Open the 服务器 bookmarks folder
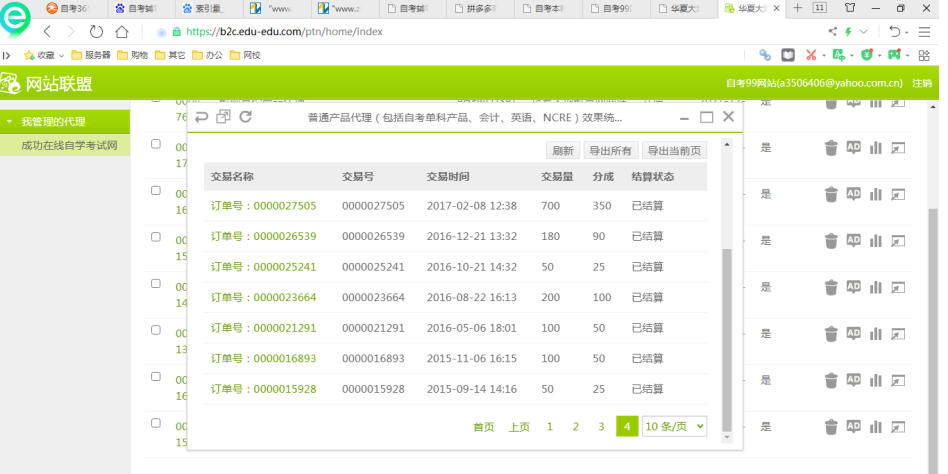 point(91,55)
